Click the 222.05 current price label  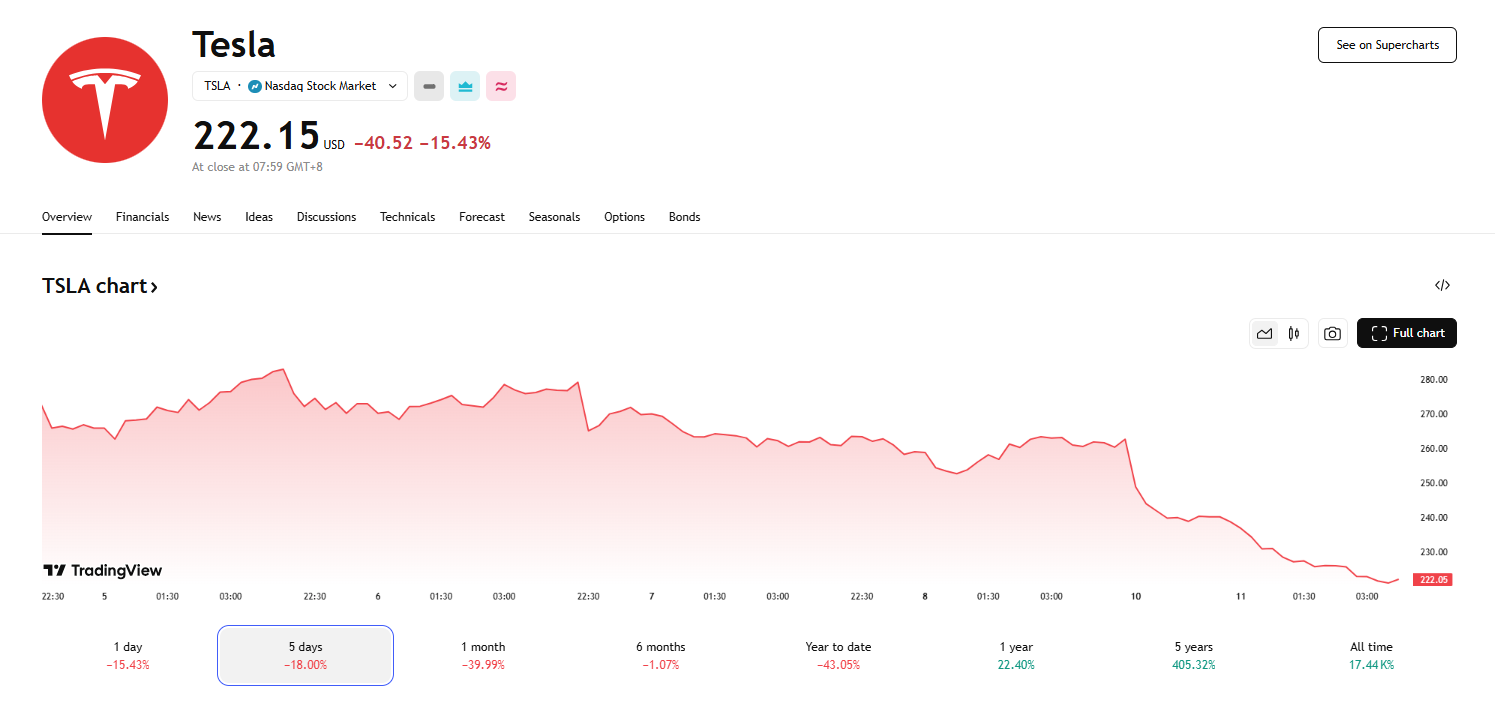1431,580
